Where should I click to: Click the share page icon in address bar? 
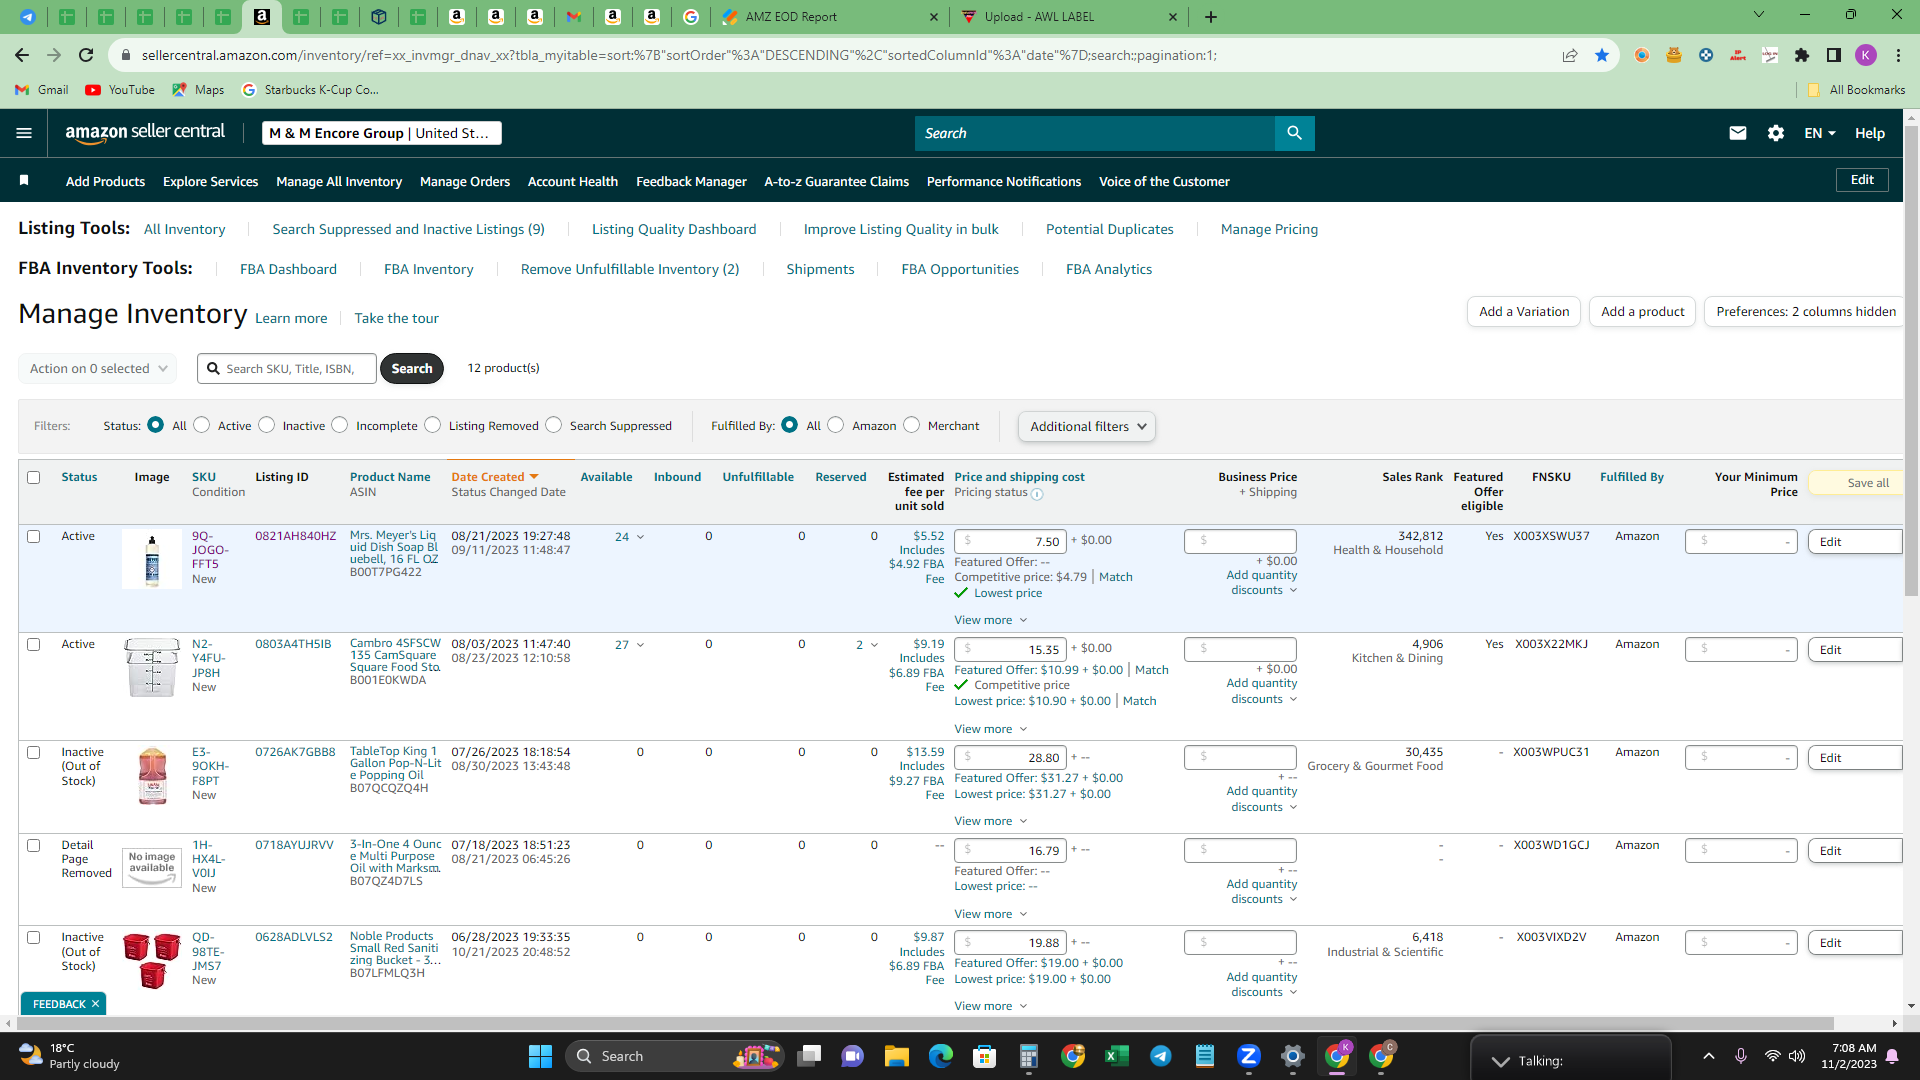1570,55
